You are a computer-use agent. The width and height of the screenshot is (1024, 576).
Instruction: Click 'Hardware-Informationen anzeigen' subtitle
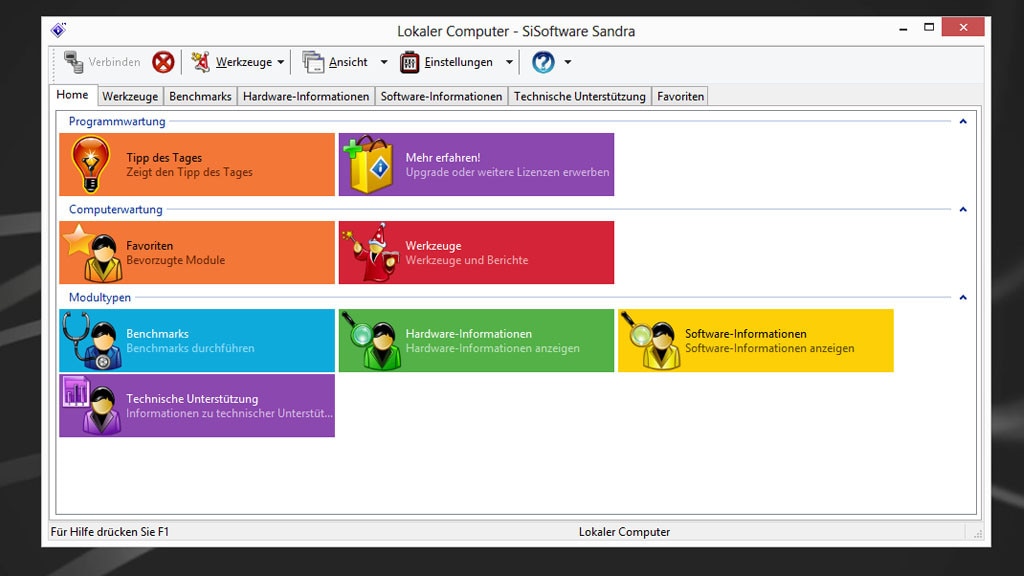pyautogui.click(x=492, y=348)
